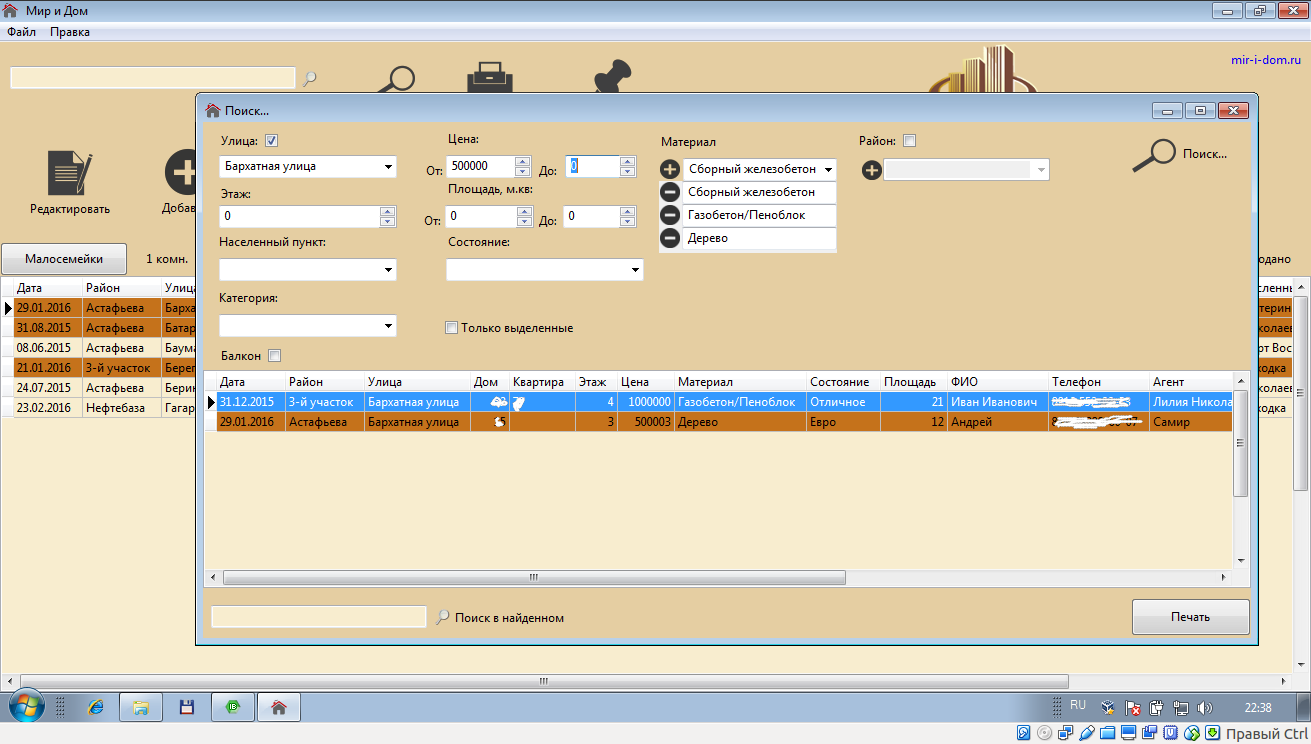The width and height of the screenshot is (1311, 744).
Task: Select the 08.06.2015 row in main window
Action: coord(98,347)
